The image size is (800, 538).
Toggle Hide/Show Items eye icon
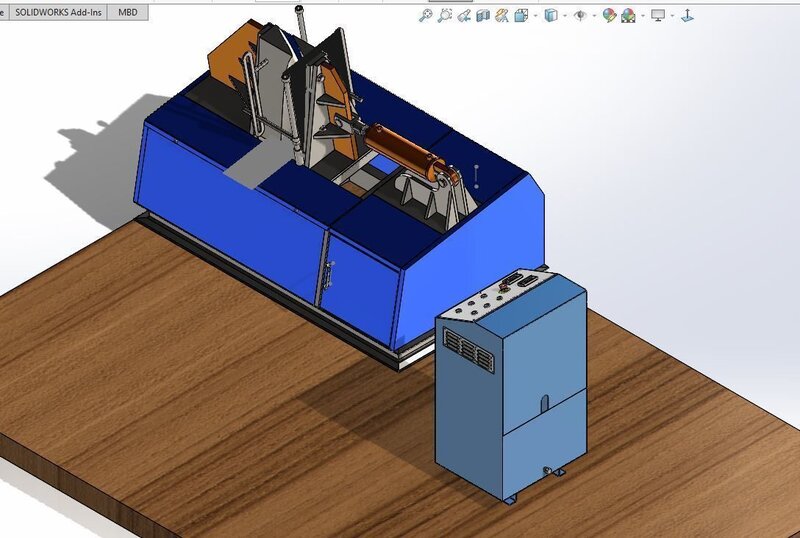coord(579,15)
